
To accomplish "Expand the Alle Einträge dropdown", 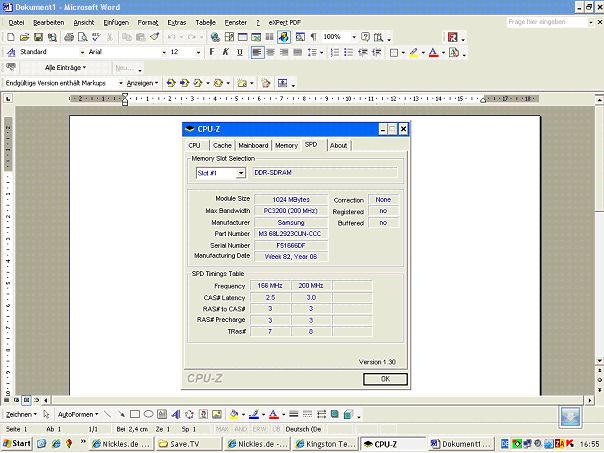I will pyautogui.click(x=65, y=68).
